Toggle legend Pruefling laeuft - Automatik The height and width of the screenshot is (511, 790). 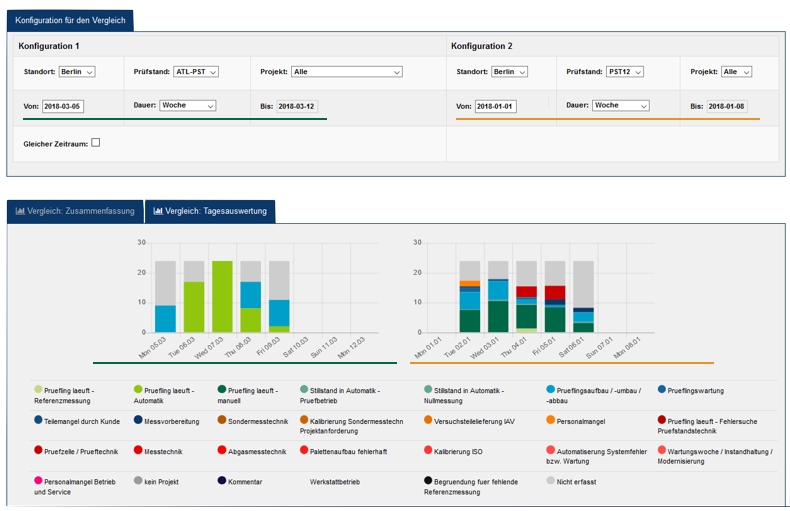tap(164, 395)
